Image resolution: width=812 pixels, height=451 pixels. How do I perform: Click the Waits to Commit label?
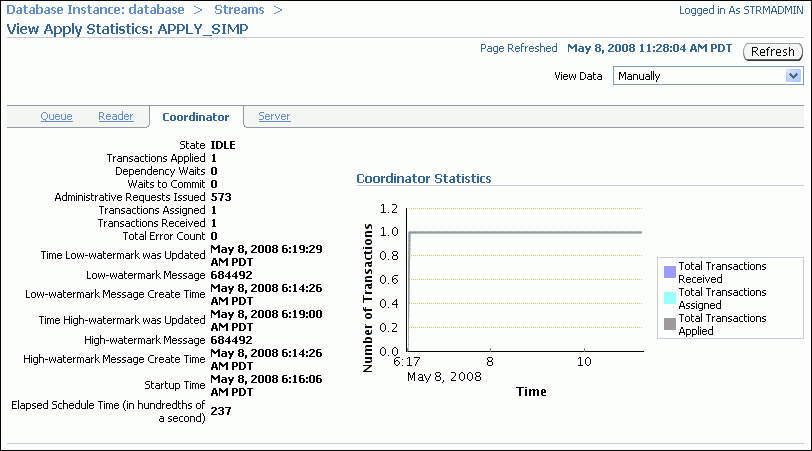pos(166,184)
